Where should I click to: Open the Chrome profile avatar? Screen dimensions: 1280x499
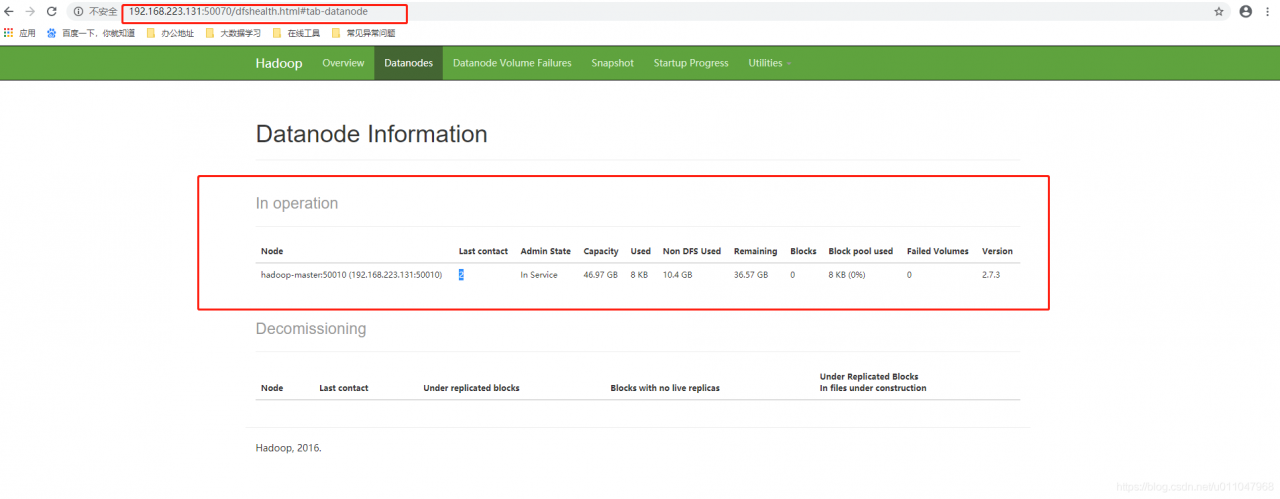click(1245, 12)
